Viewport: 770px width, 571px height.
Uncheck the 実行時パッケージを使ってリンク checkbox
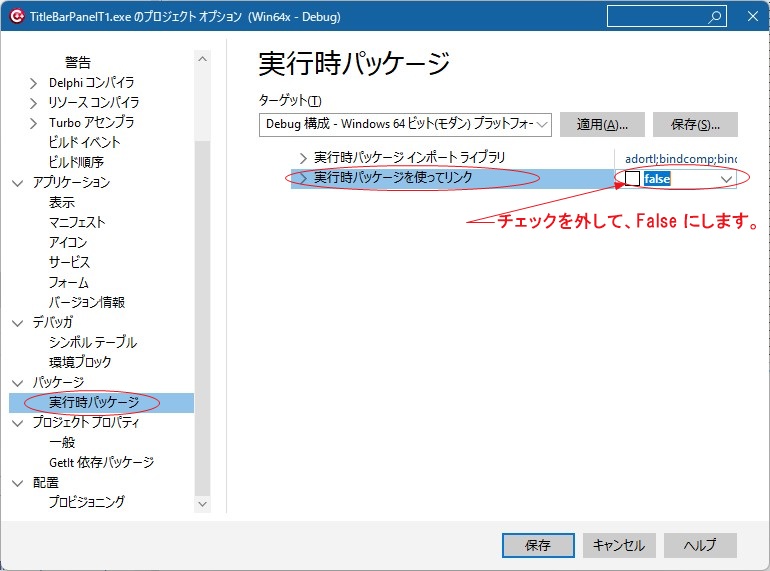coord(632,178)
